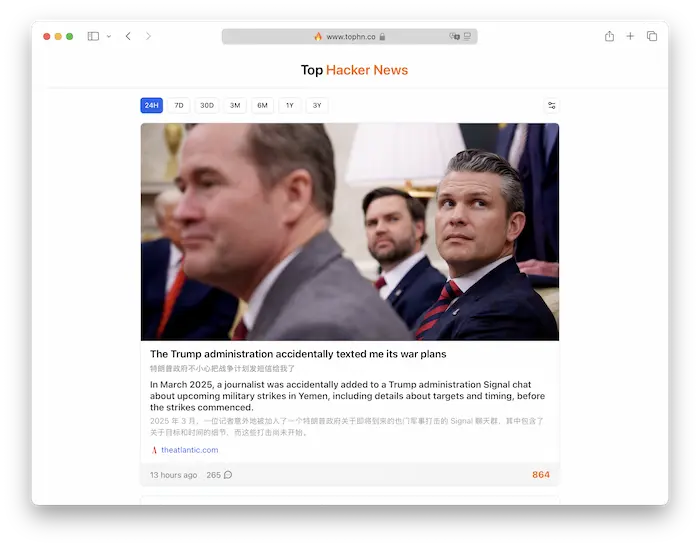
Task: Click the translate icon in address bar
Action: coord(454,37)
